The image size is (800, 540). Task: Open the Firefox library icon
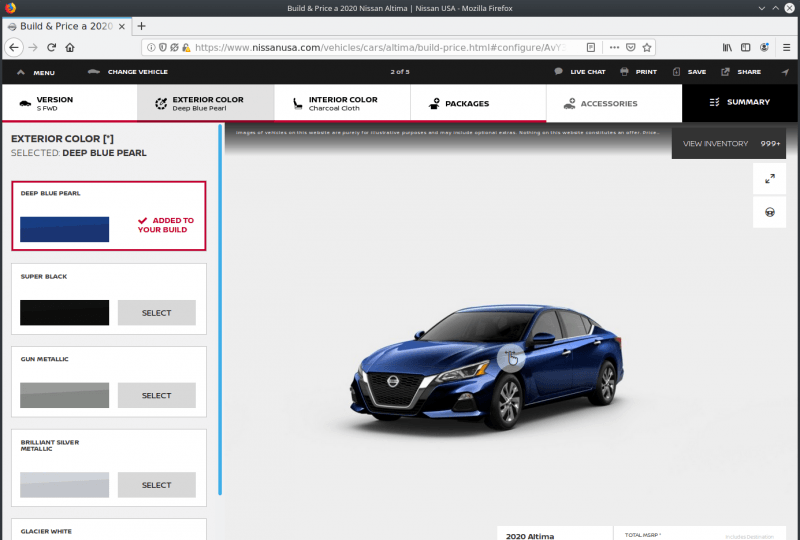click(x=727, y=47)
